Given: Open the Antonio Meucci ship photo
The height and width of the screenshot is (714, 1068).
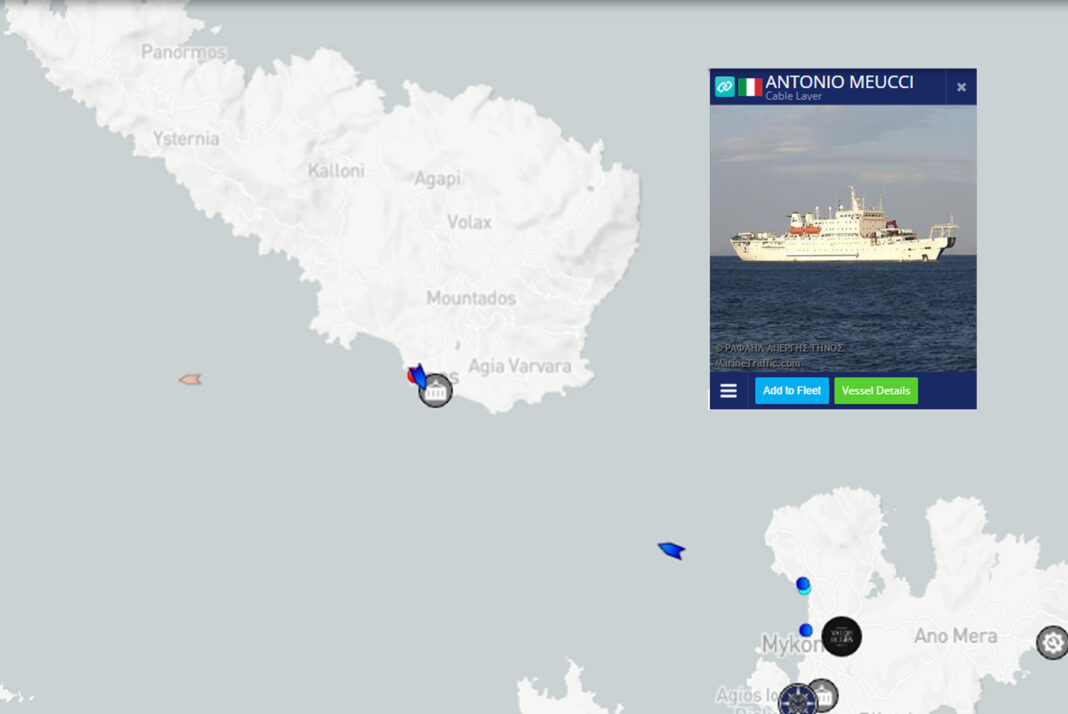Looking at the screenshot, I should coord(843,238).
